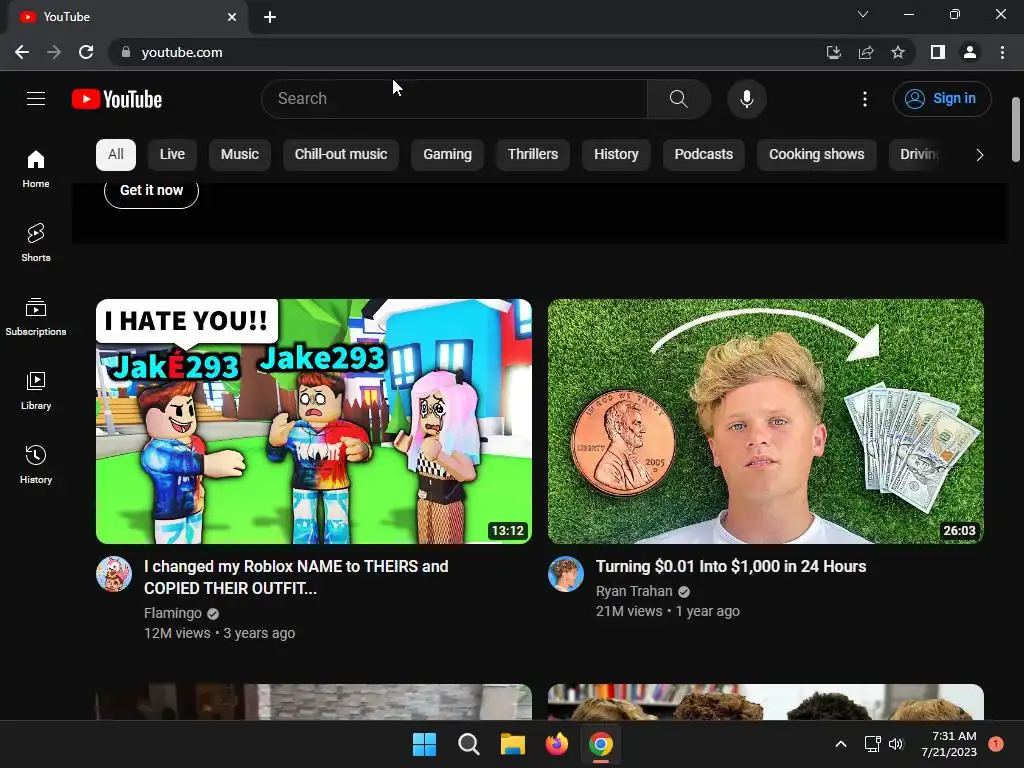The image size is (1024, 768).
Task: Open the YouTube hamburger guide menu
Action: (36, 99)
